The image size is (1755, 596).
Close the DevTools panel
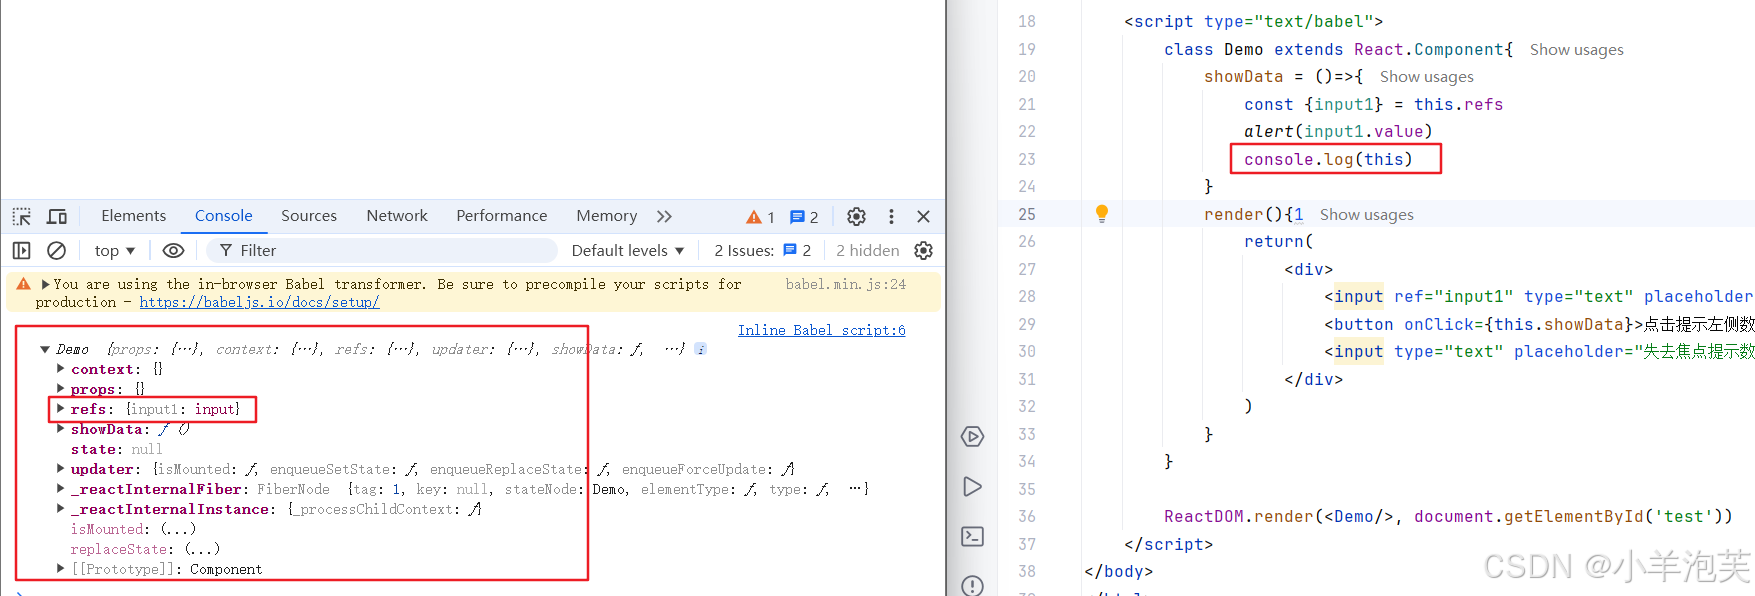click(x=924, y=216)
